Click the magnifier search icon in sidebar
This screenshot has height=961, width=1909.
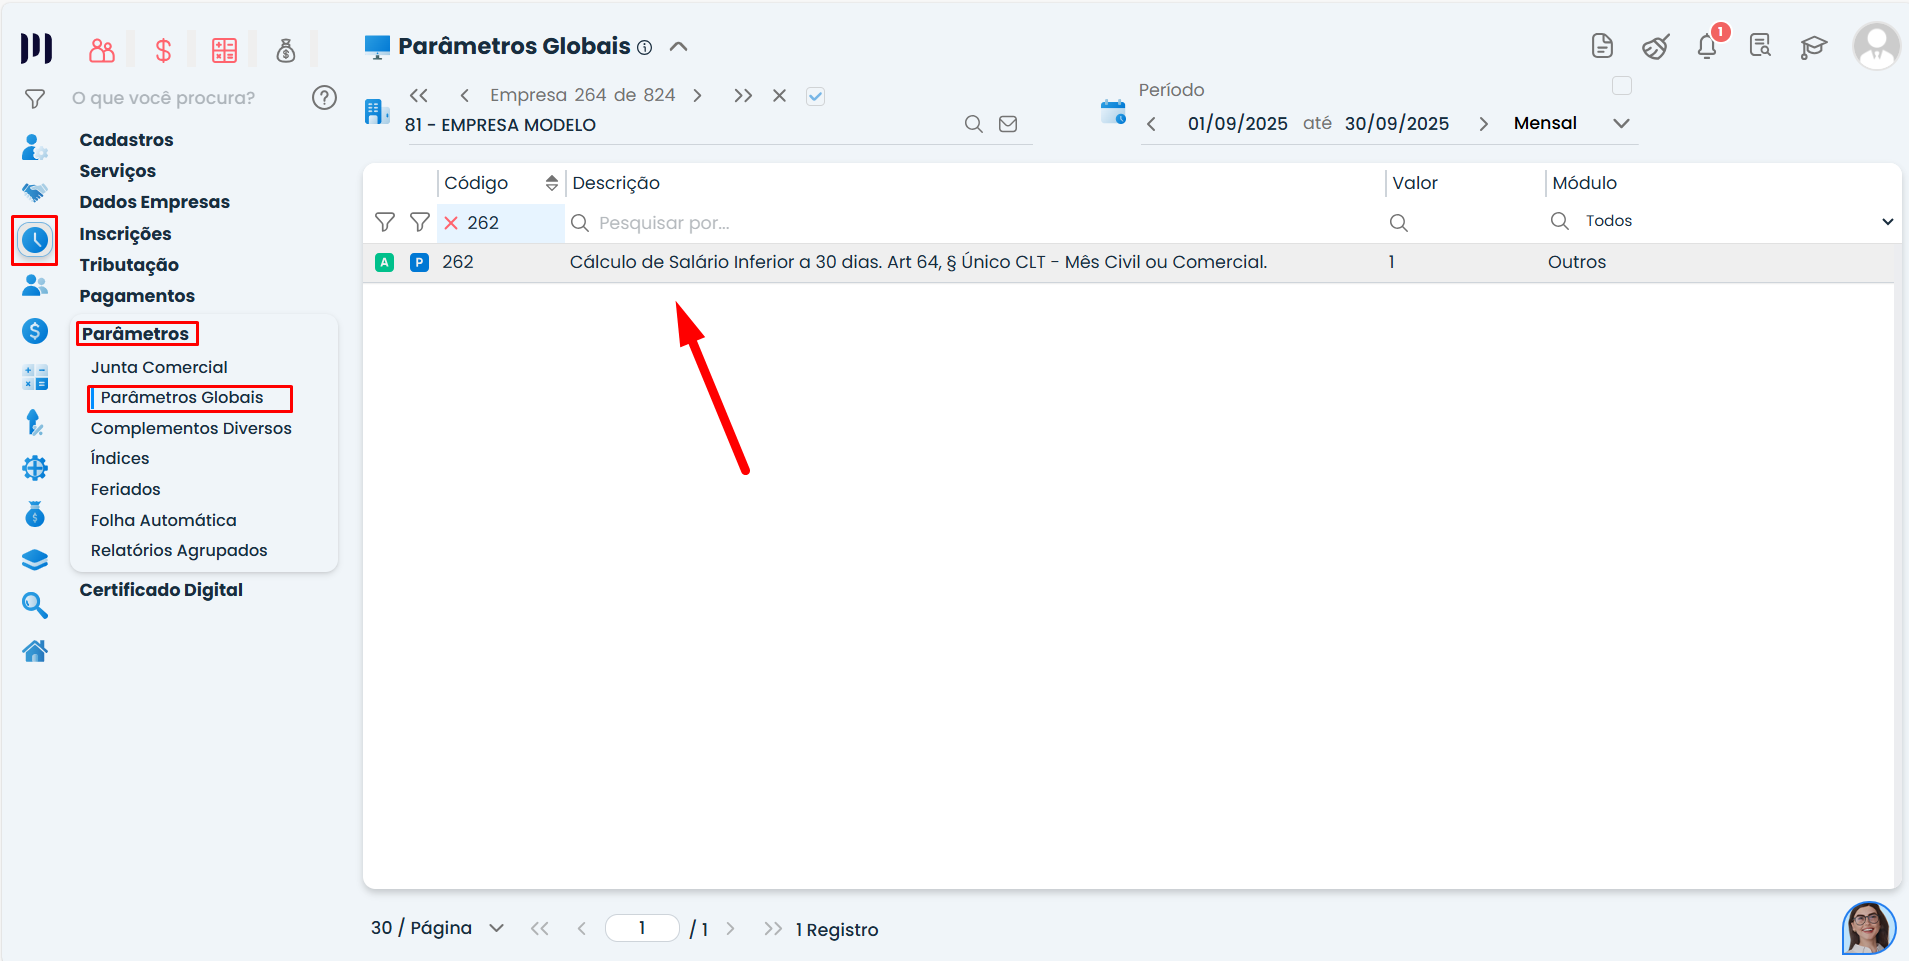click(x=35, y=605)
